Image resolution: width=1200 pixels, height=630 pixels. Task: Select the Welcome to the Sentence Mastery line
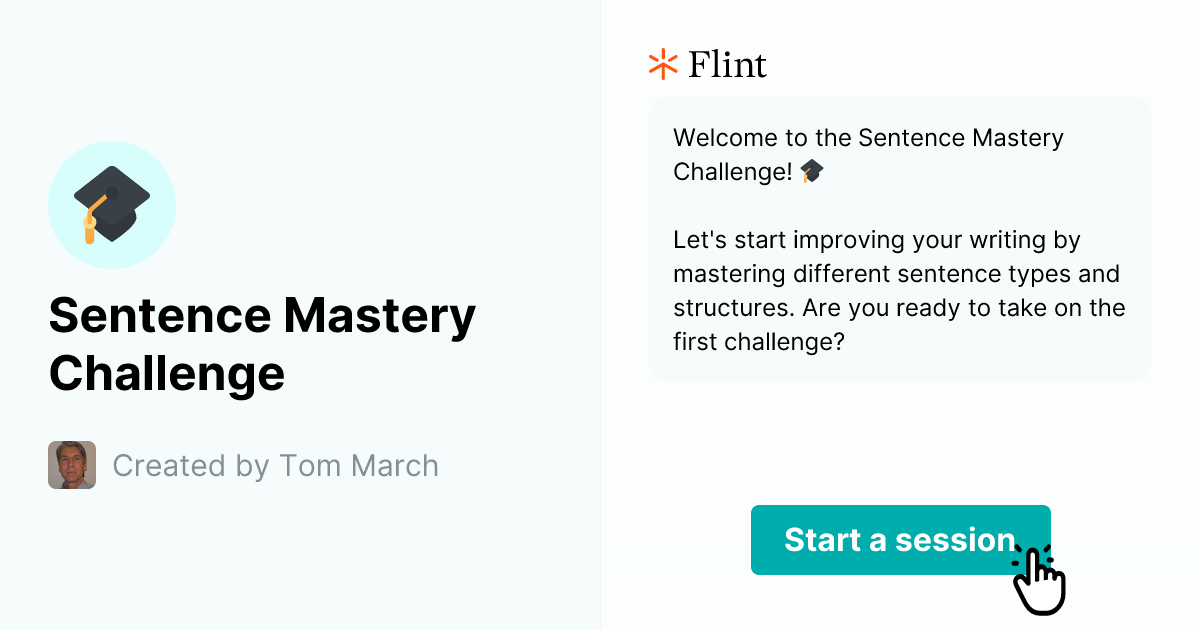pyautogui.click(x=868, y=138)
